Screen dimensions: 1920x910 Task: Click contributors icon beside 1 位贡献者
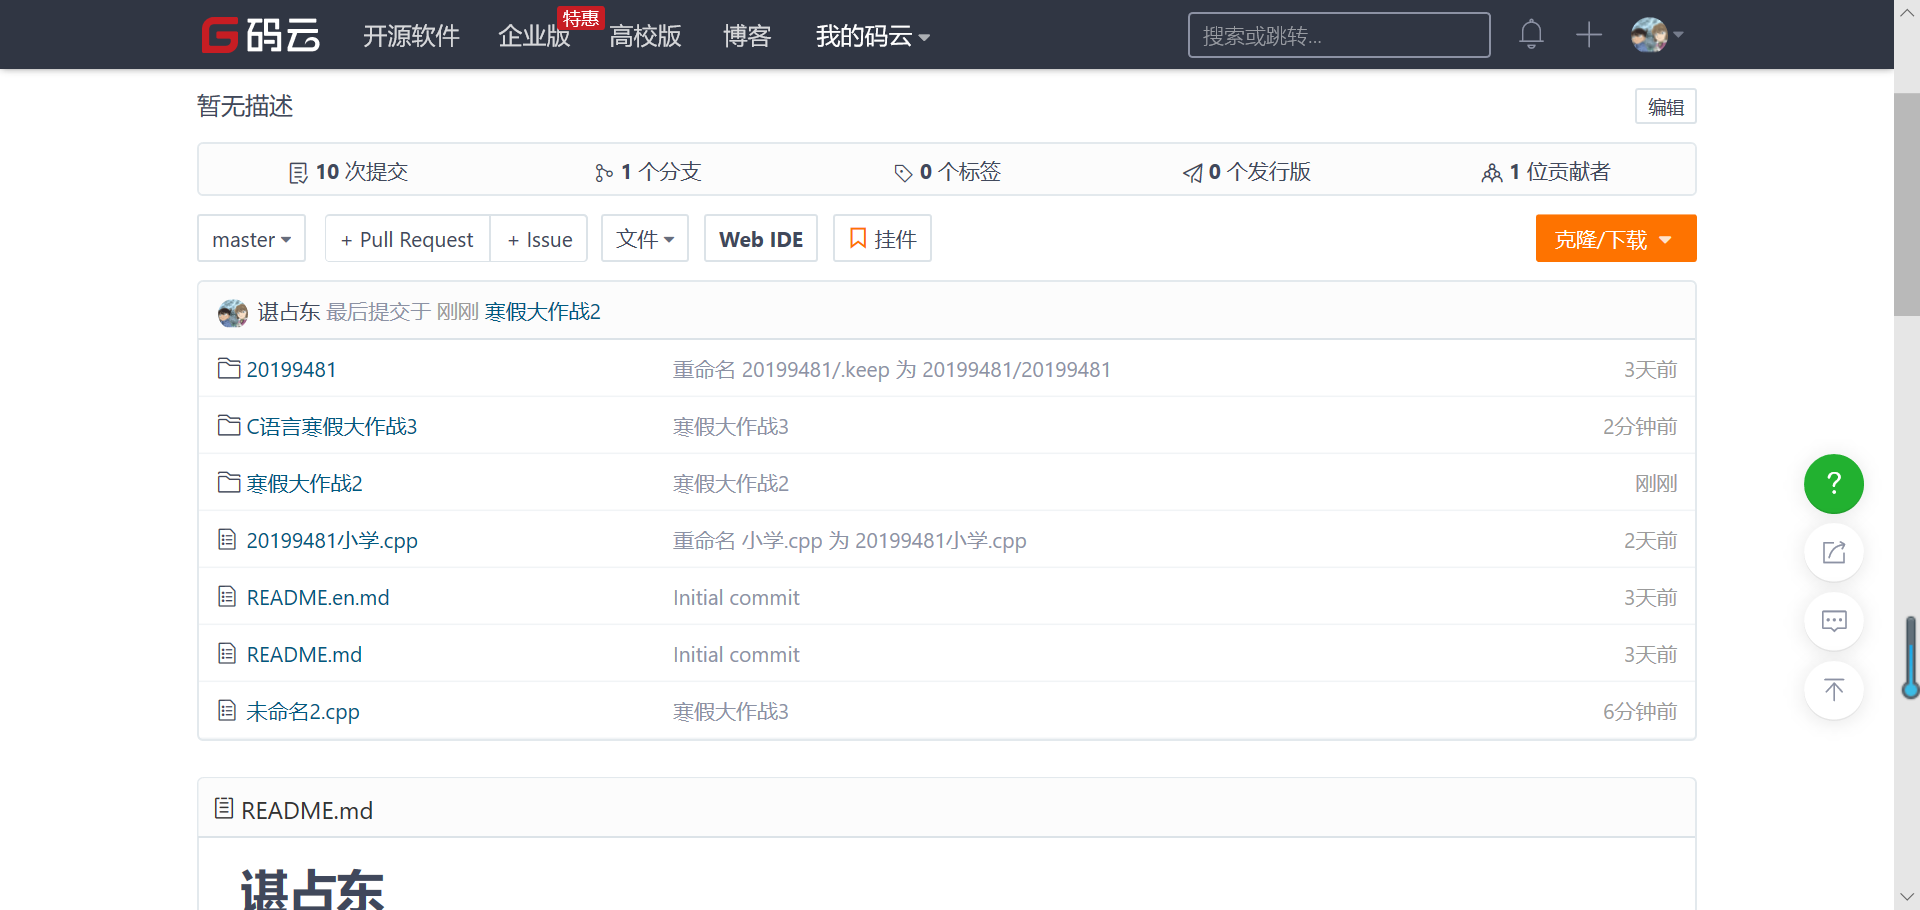click(x=1492, y=173)
